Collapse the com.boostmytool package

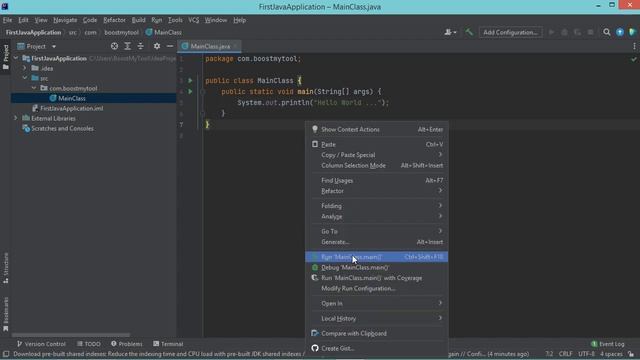click(34, 88)
